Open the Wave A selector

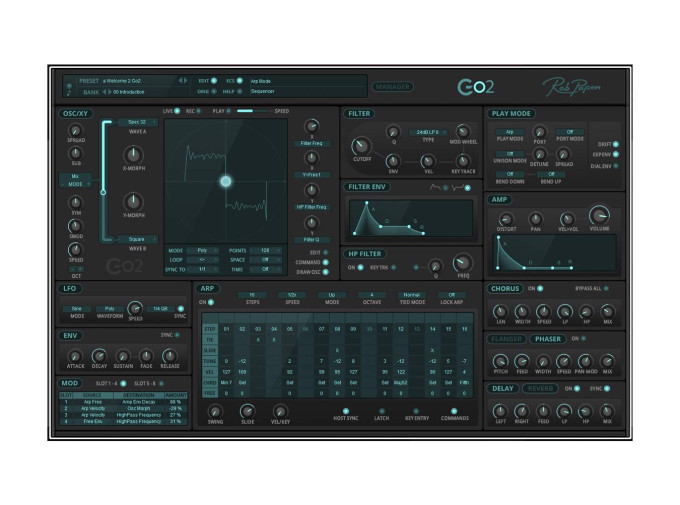(138, 122)
